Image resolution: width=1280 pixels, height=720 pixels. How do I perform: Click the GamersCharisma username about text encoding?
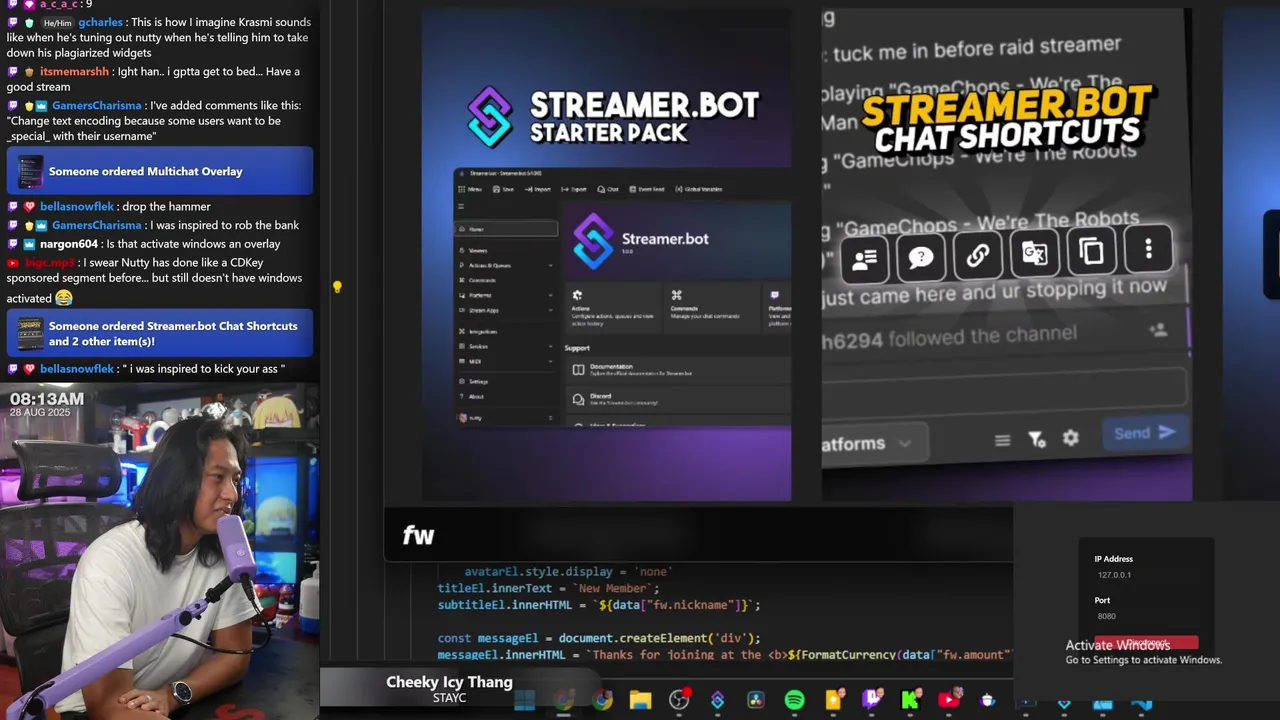[96, 105]
